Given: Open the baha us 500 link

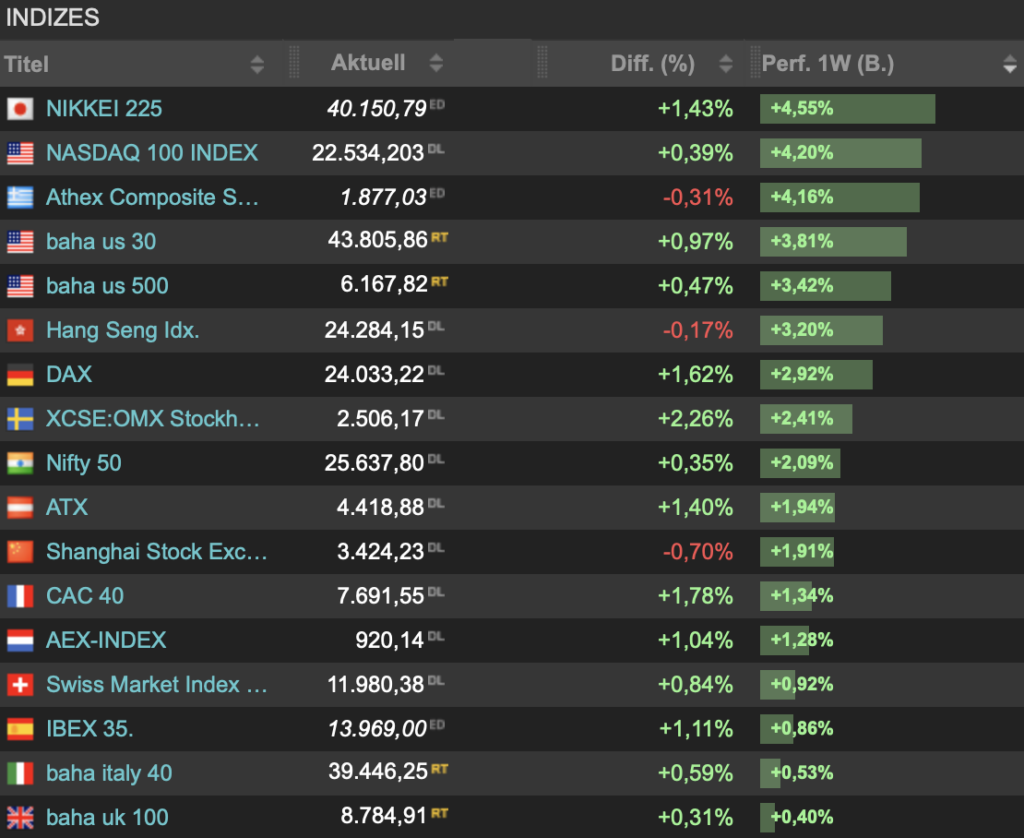Looking at the screenshot, I should coord(107,286).
